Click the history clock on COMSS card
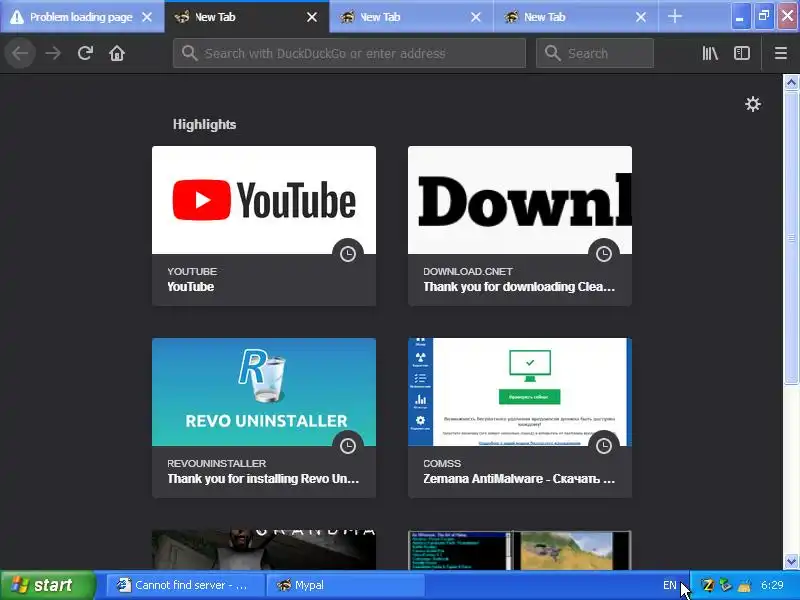Viewport: 800px width, 600px height. pyautogui.click(x=604, y=446)
